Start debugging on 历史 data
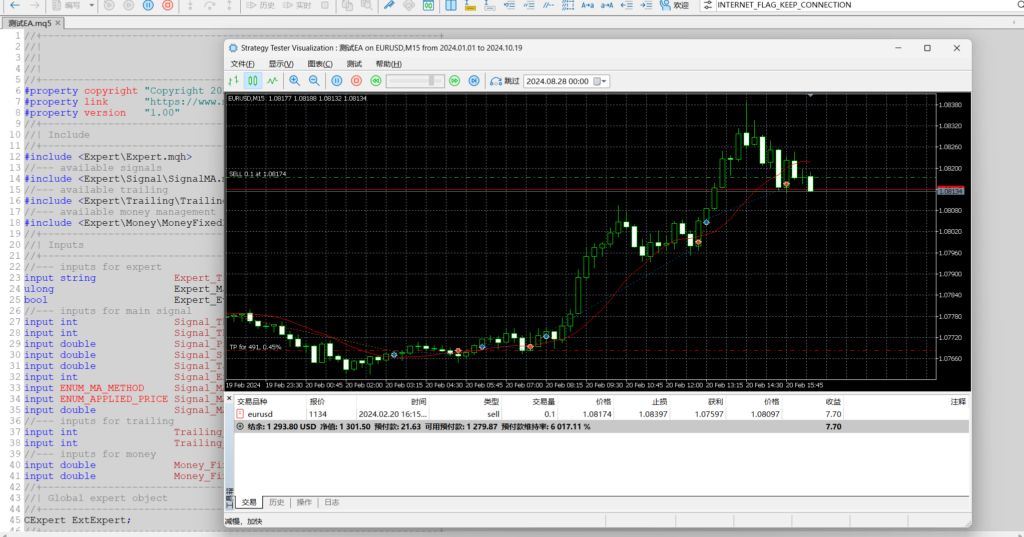 pos(261,5)
